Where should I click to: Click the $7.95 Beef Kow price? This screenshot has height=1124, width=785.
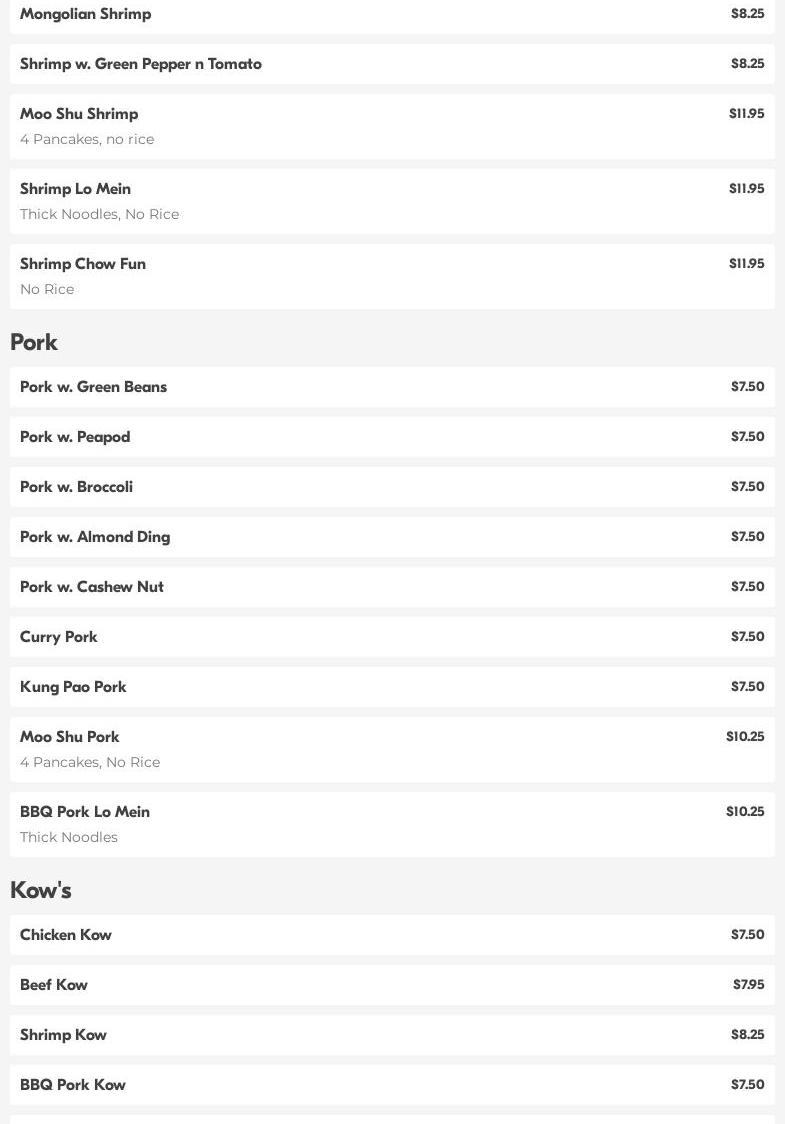click(x=748, y=985)
